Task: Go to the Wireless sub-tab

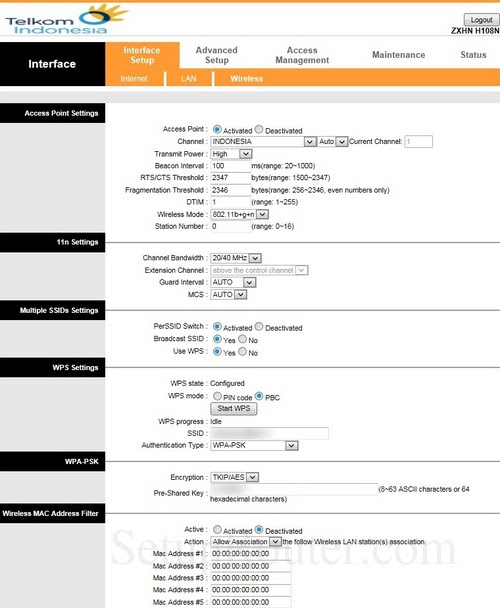Action: (247, 79)
